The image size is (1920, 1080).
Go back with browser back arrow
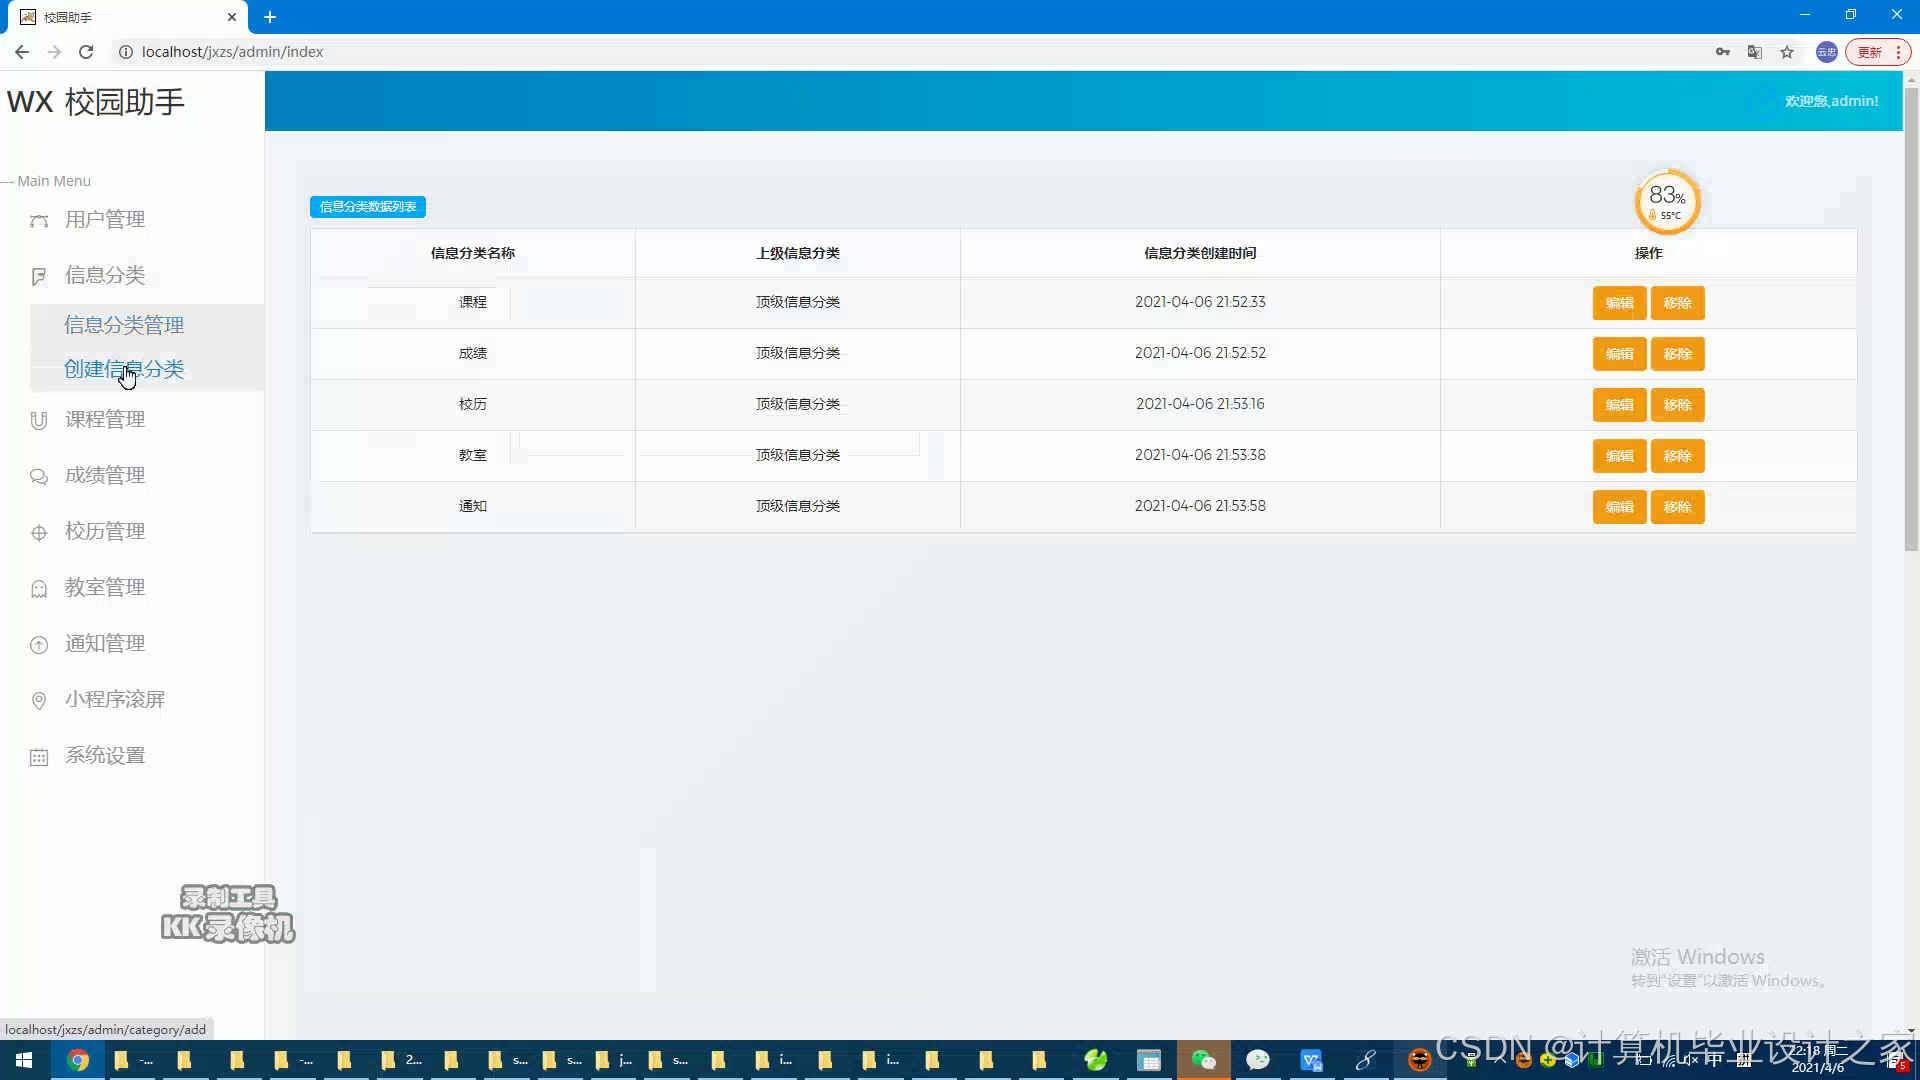[22, 52]
